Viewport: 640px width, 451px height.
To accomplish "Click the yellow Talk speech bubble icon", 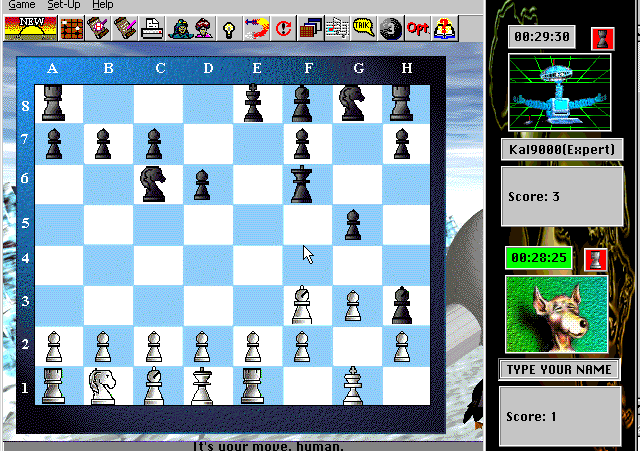I will click(363, 27).
